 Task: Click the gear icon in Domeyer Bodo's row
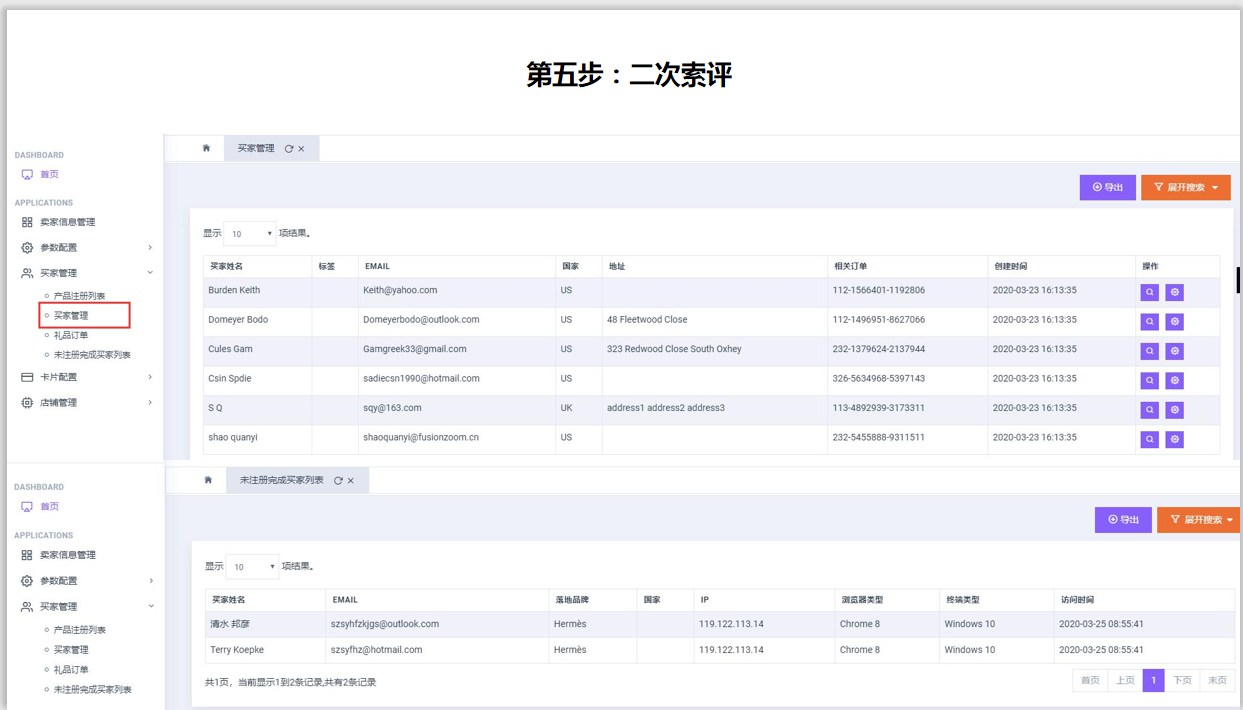pyautogui.click(x=1174, y=322)
